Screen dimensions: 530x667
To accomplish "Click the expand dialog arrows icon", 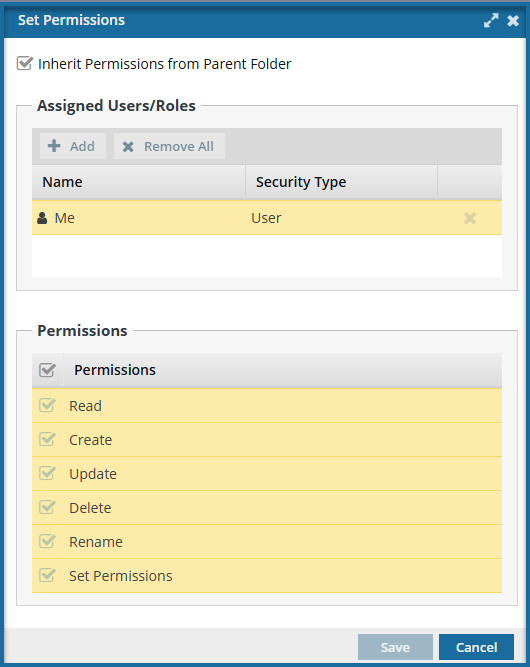I will tap(491, 20).
